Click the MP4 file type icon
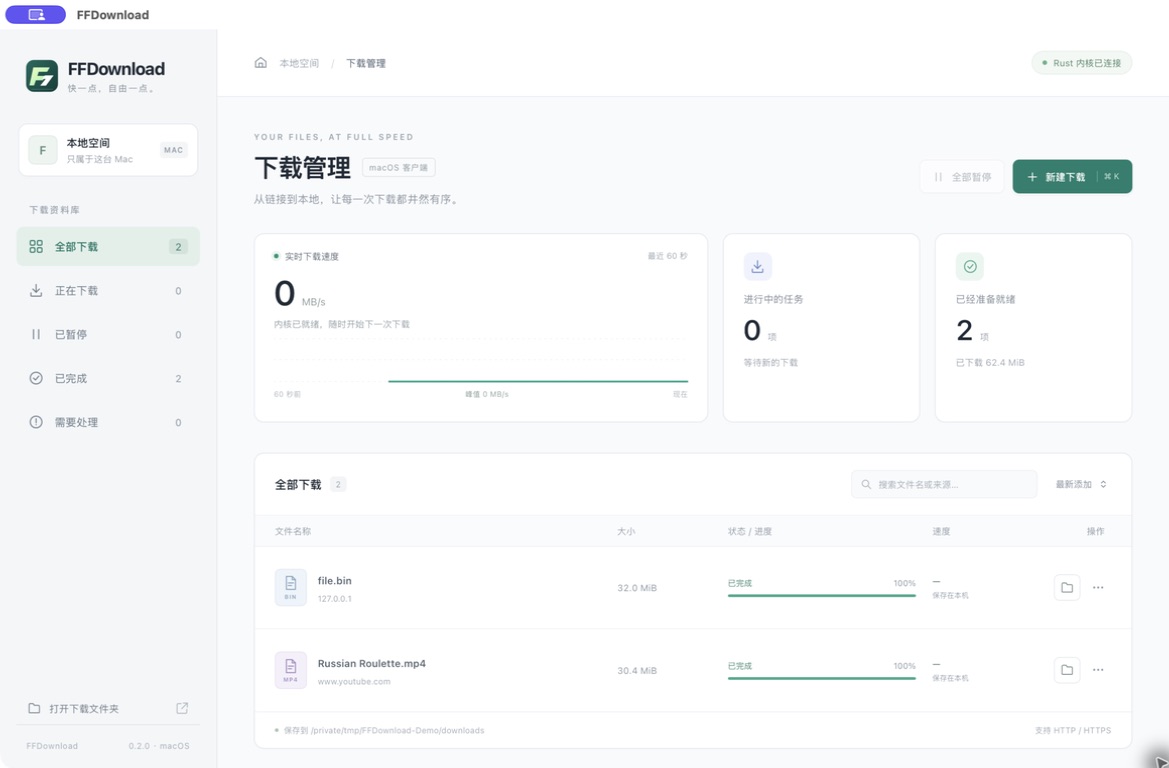The image size is (1169, 768). pyautogui.click(x=291, y=670)
